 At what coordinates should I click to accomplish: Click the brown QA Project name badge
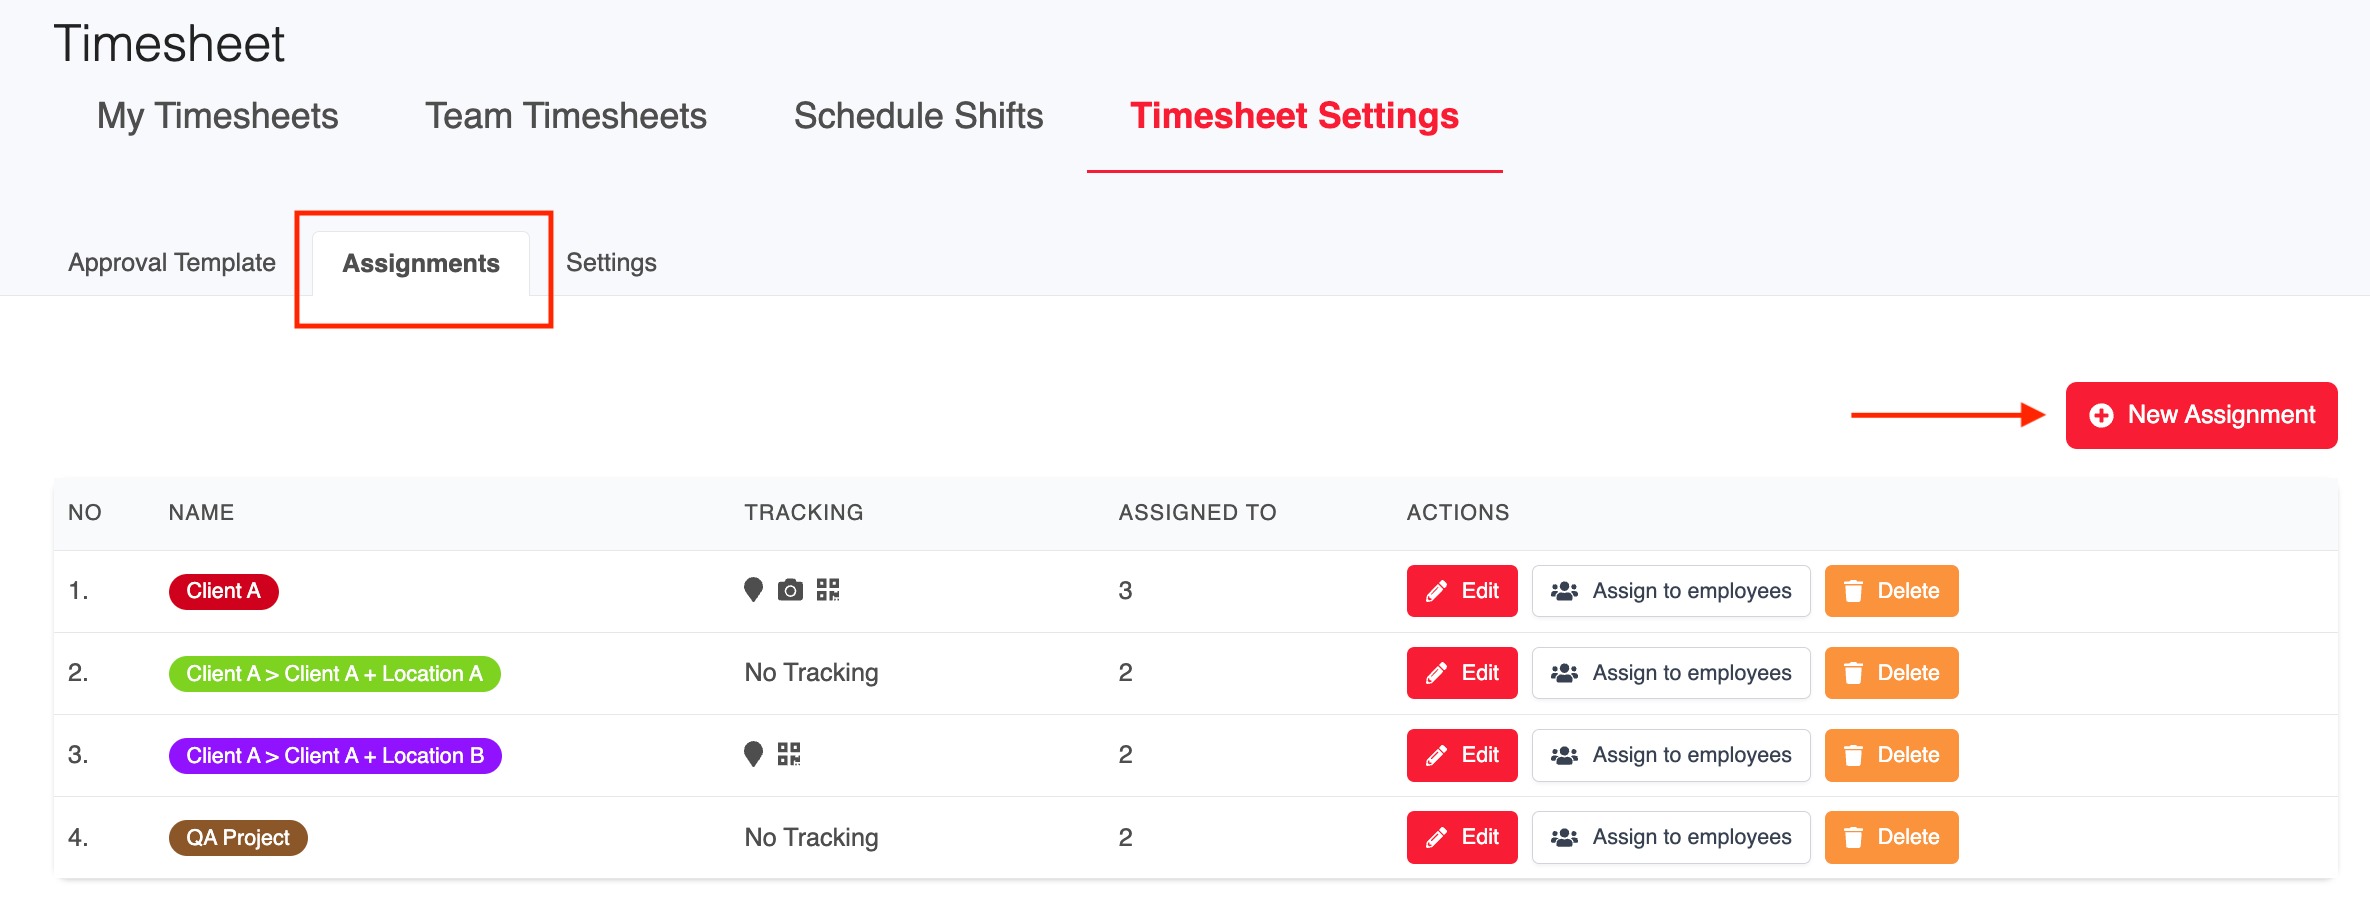click(238, 838)
